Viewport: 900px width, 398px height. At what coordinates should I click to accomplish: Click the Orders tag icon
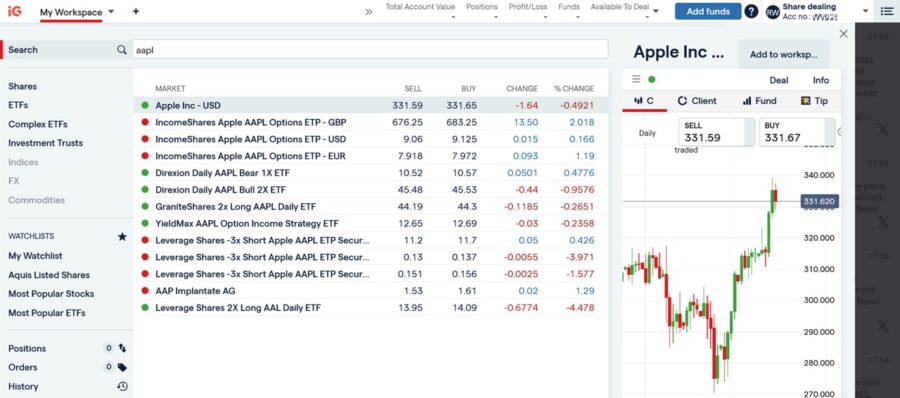point(122,367)
